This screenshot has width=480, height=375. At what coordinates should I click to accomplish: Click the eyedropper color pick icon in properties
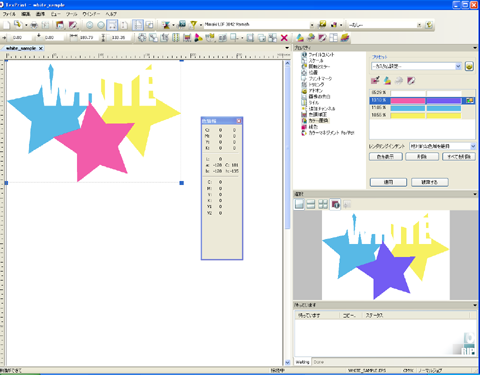375,80
